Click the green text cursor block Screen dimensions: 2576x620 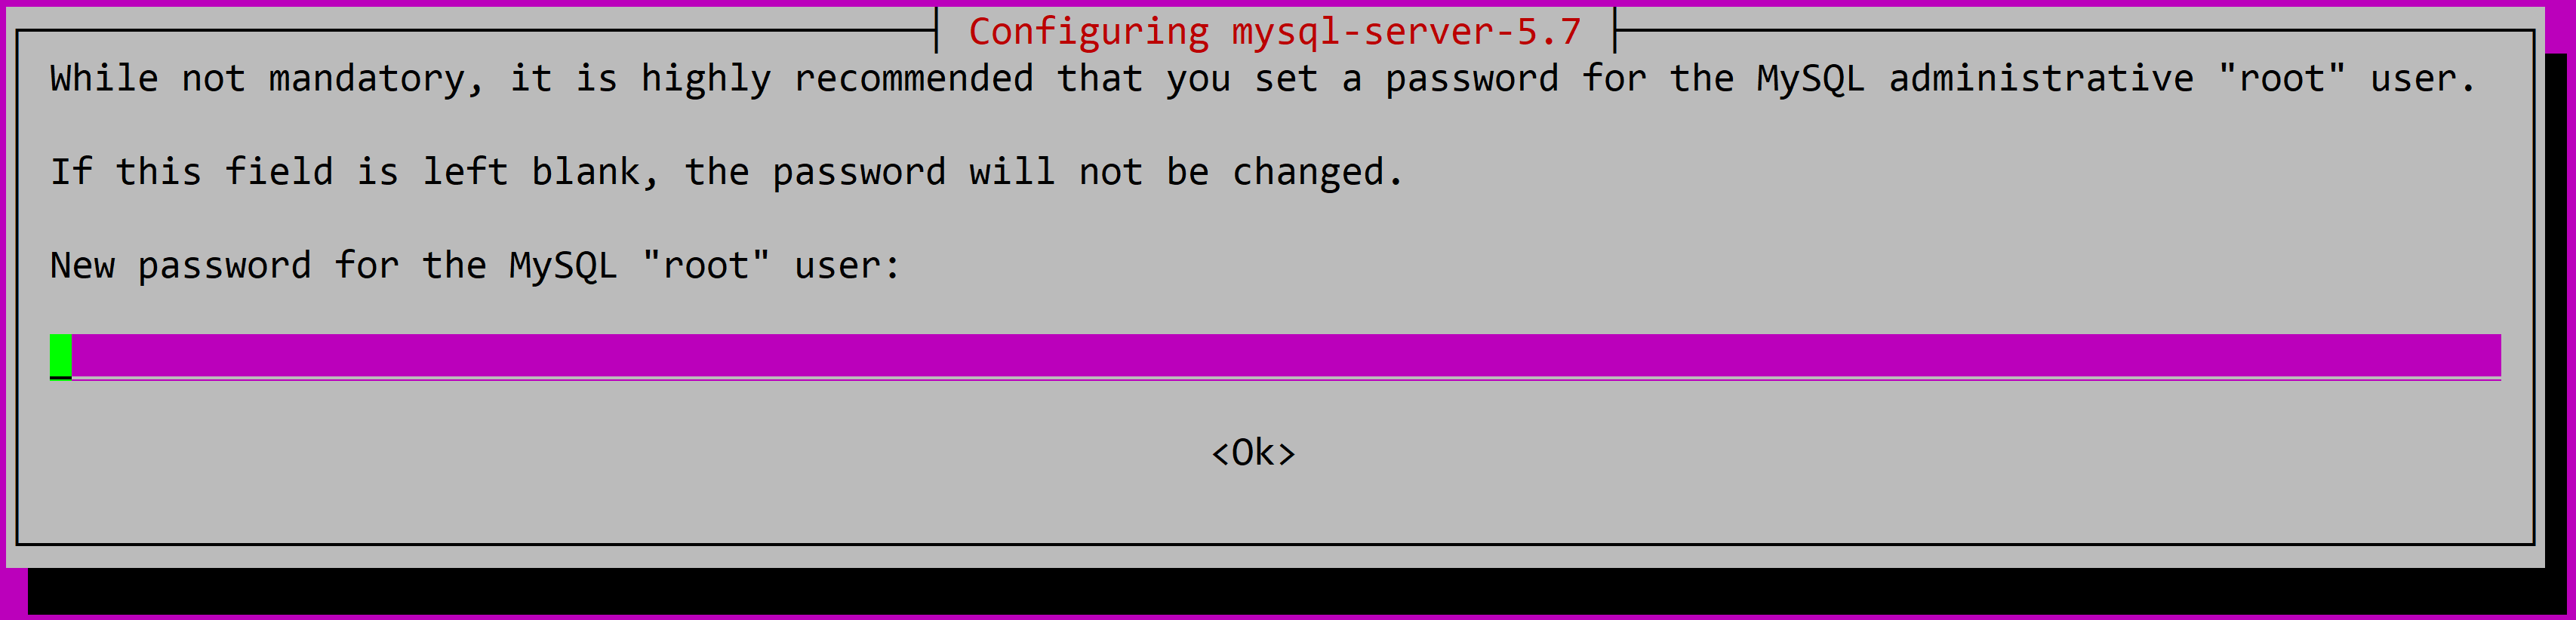61,356
